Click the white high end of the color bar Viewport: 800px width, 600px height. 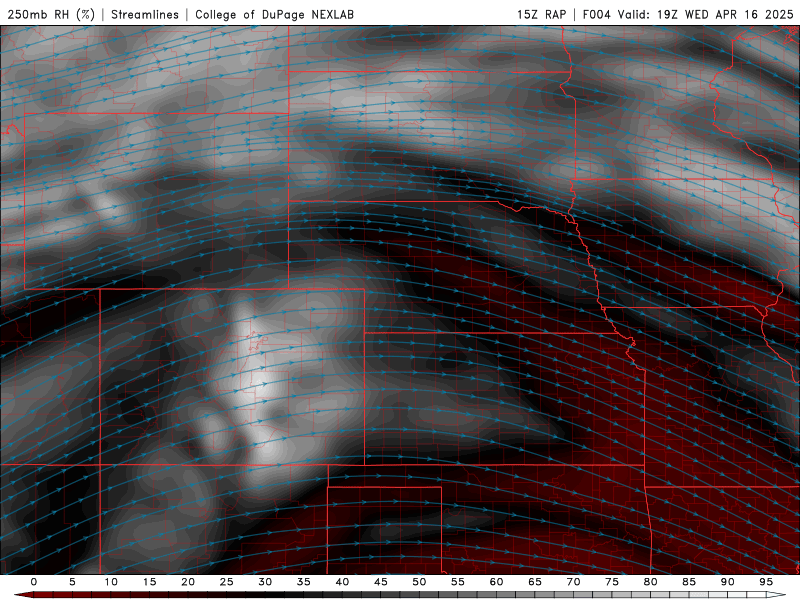(774, 595)
